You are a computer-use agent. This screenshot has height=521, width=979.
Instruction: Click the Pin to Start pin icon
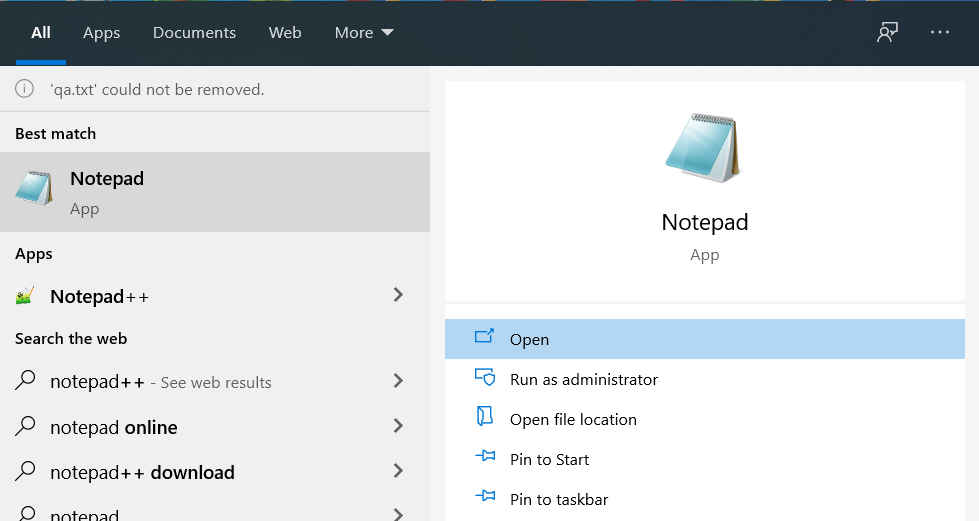[485, 456]
